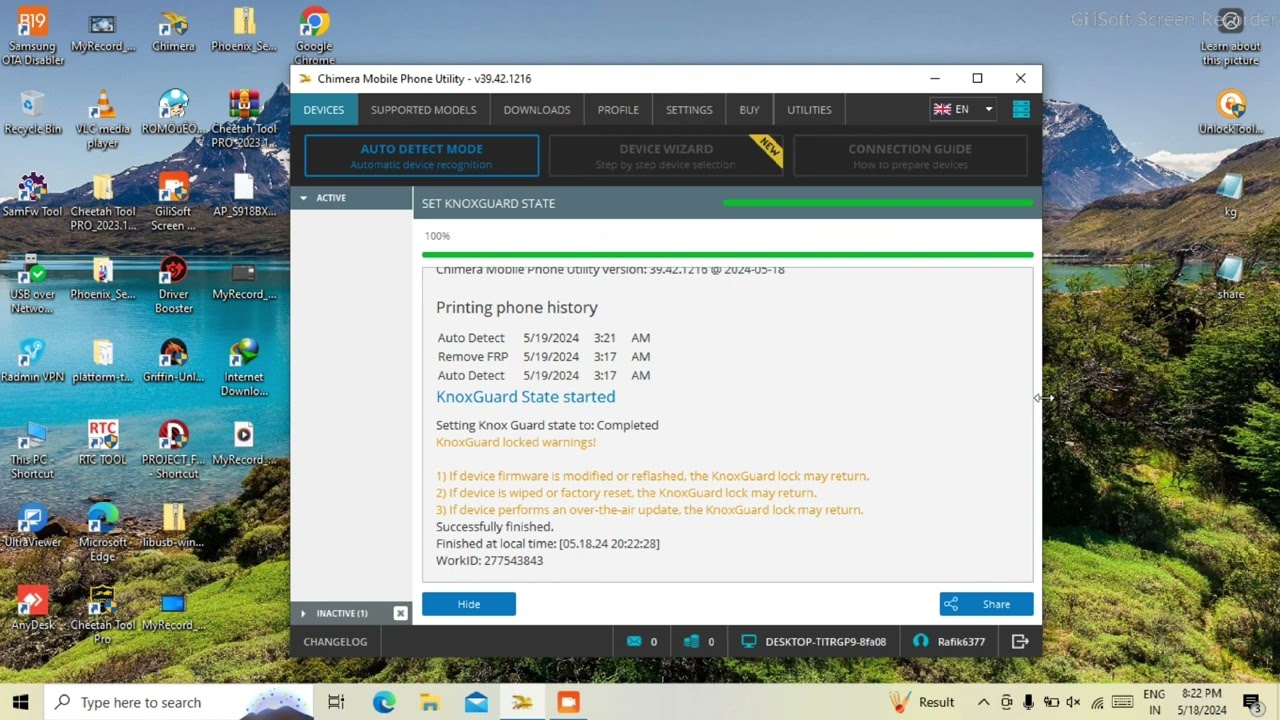Open the Chimera desktop shortcut
The height and width of the screenshot is (720, 1280).
(x=173, y=31)
